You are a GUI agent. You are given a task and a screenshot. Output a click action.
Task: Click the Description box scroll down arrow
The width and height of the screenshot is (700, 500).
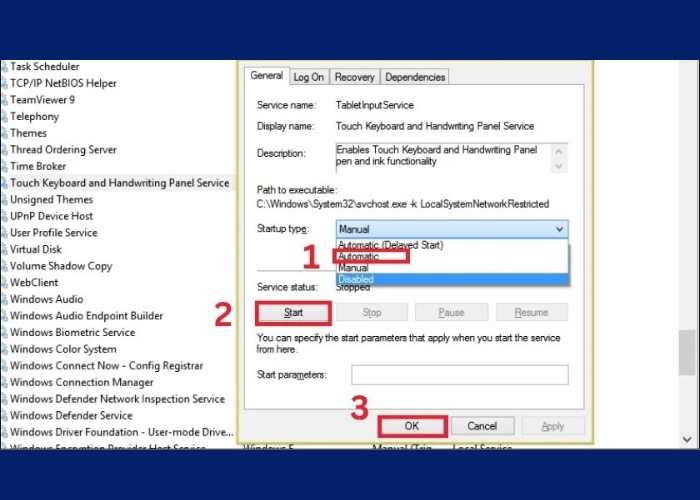[x=559, y=166]
